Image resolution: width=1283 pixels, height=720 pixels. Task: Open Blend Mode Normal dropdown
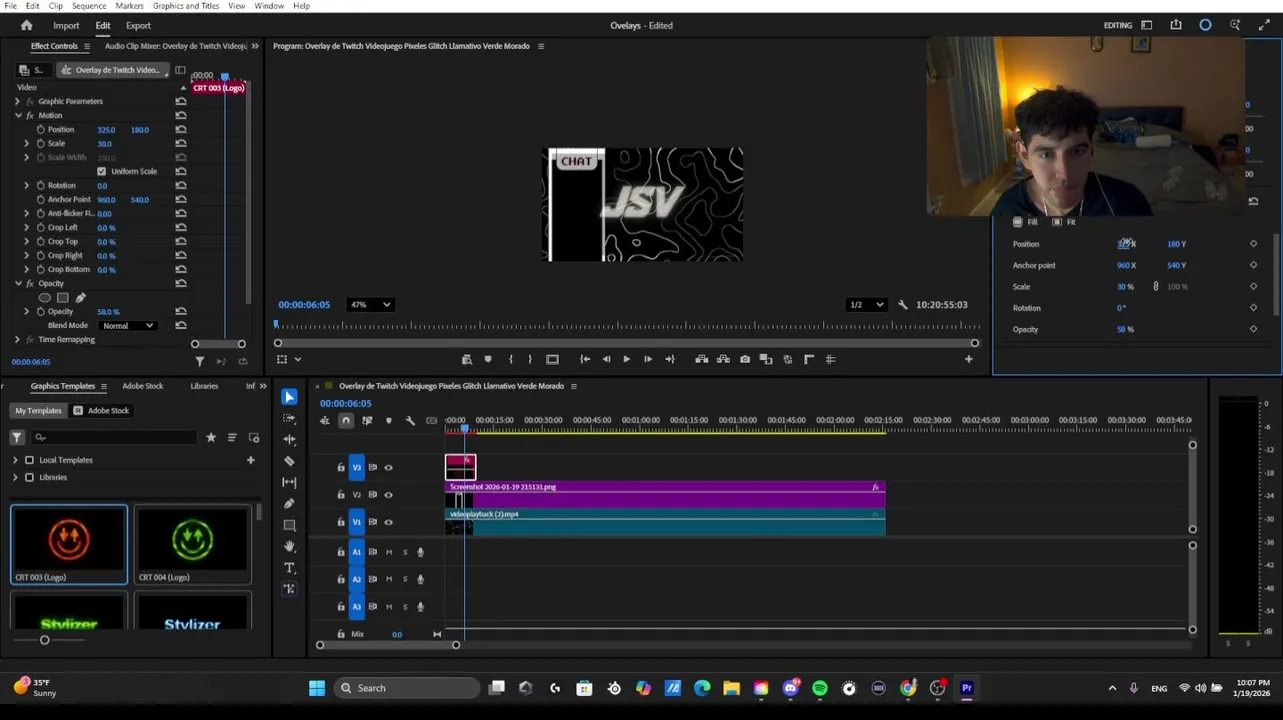click(127, 325)
